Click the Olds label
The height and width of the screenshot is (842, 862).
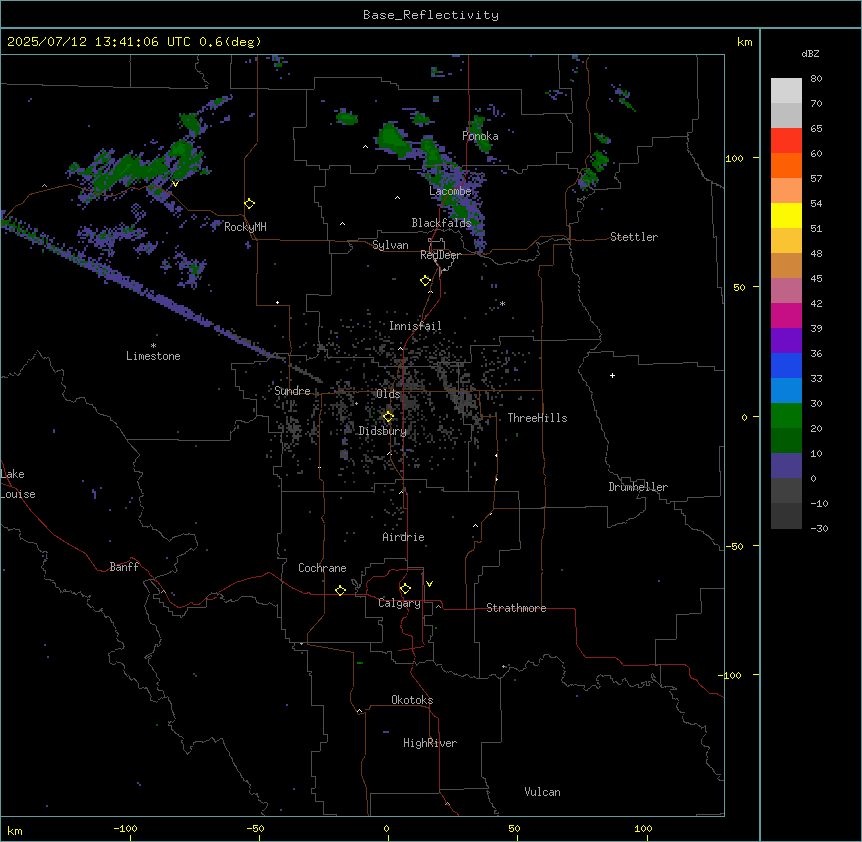(x=388, y=394)
